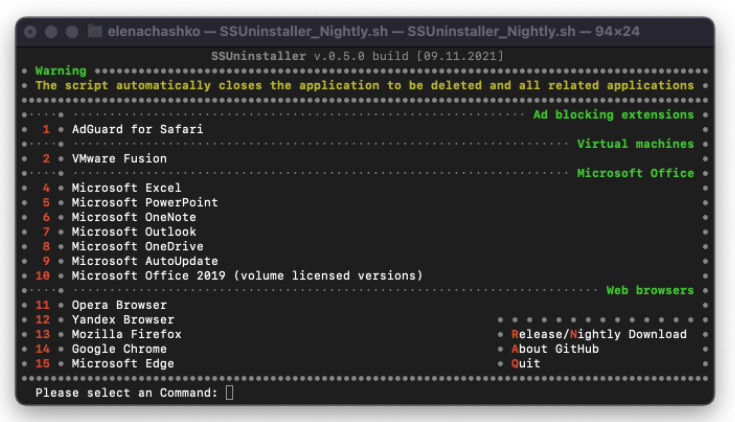Select the Microsoft OneDrive line
The height and width of the screenshot is (422, 735).
tap(137, 246)
